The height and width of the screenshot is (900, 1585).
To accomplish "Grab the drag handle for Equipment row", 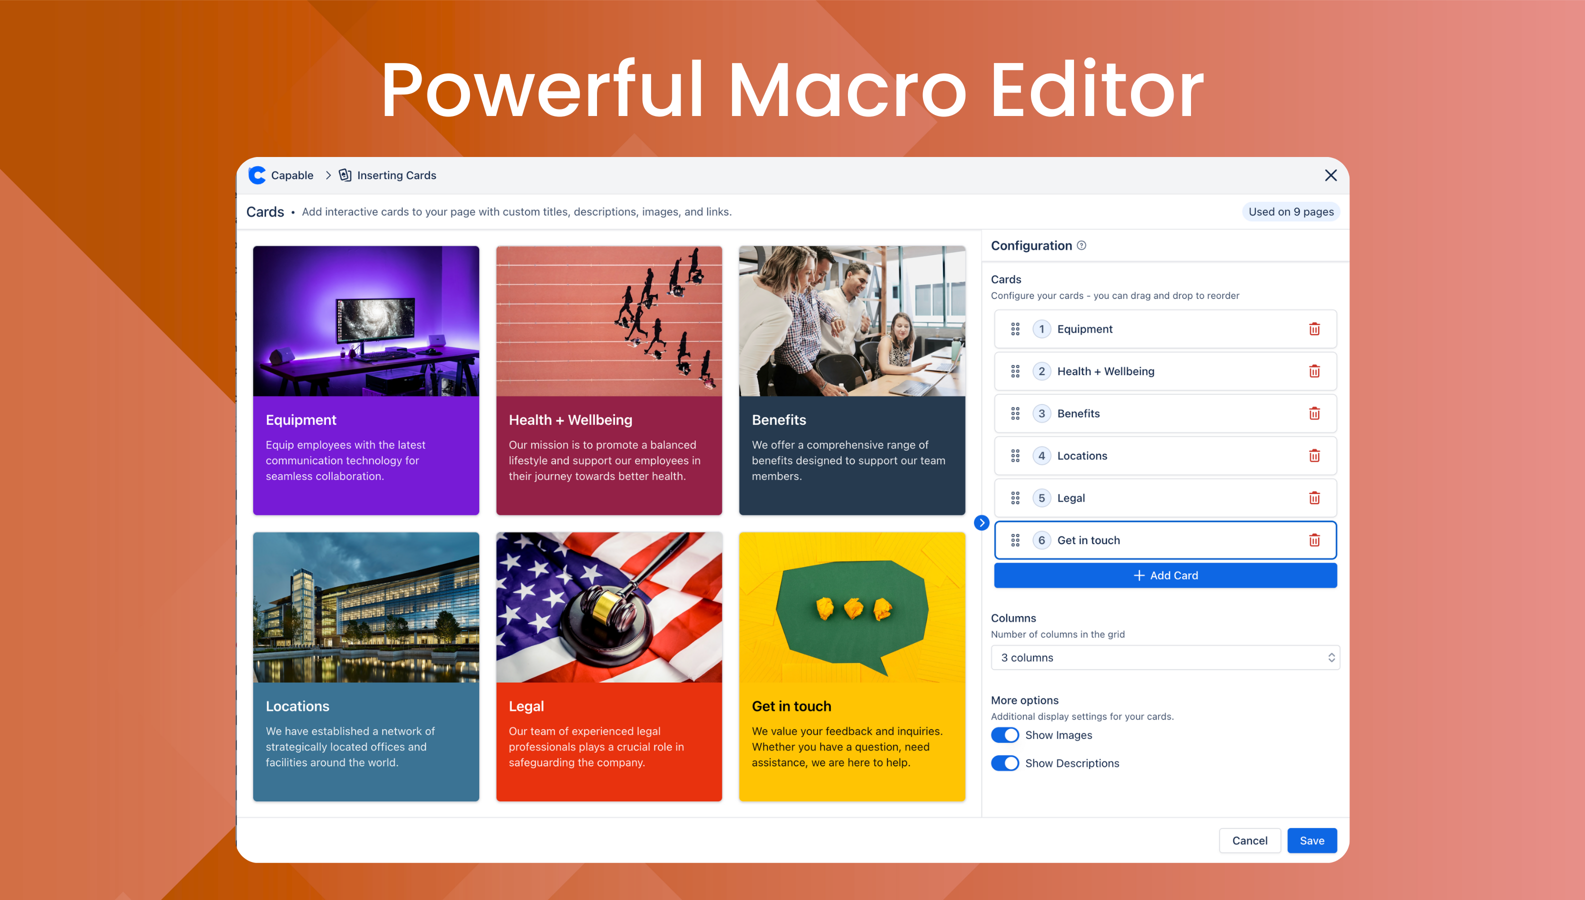I will tap(1015, 329).
